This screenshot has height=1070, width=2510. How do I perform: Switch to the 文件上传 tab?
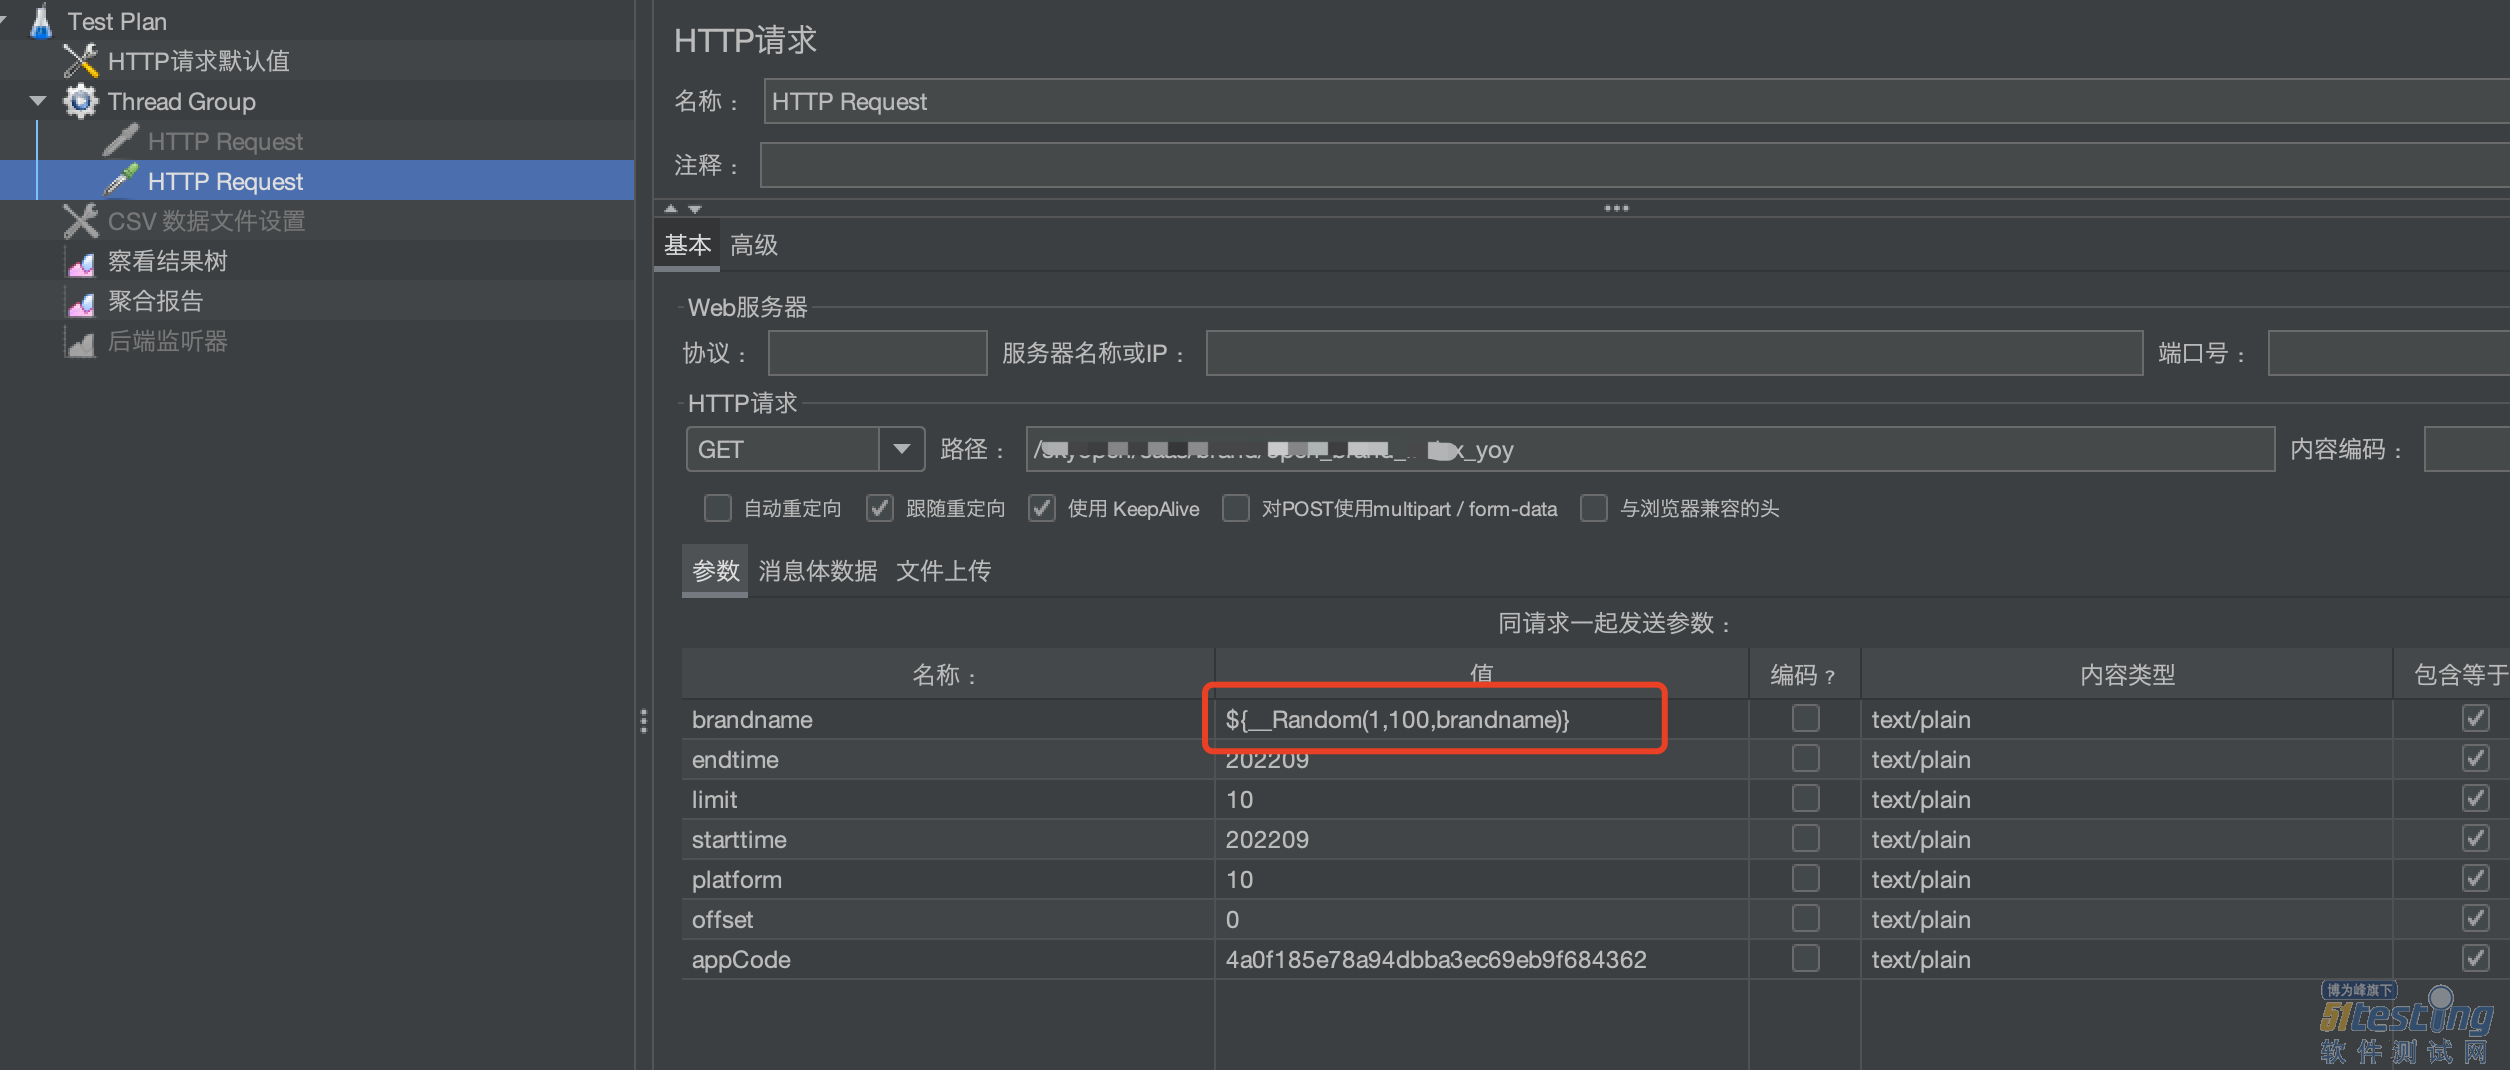click(x=943, y=571)
